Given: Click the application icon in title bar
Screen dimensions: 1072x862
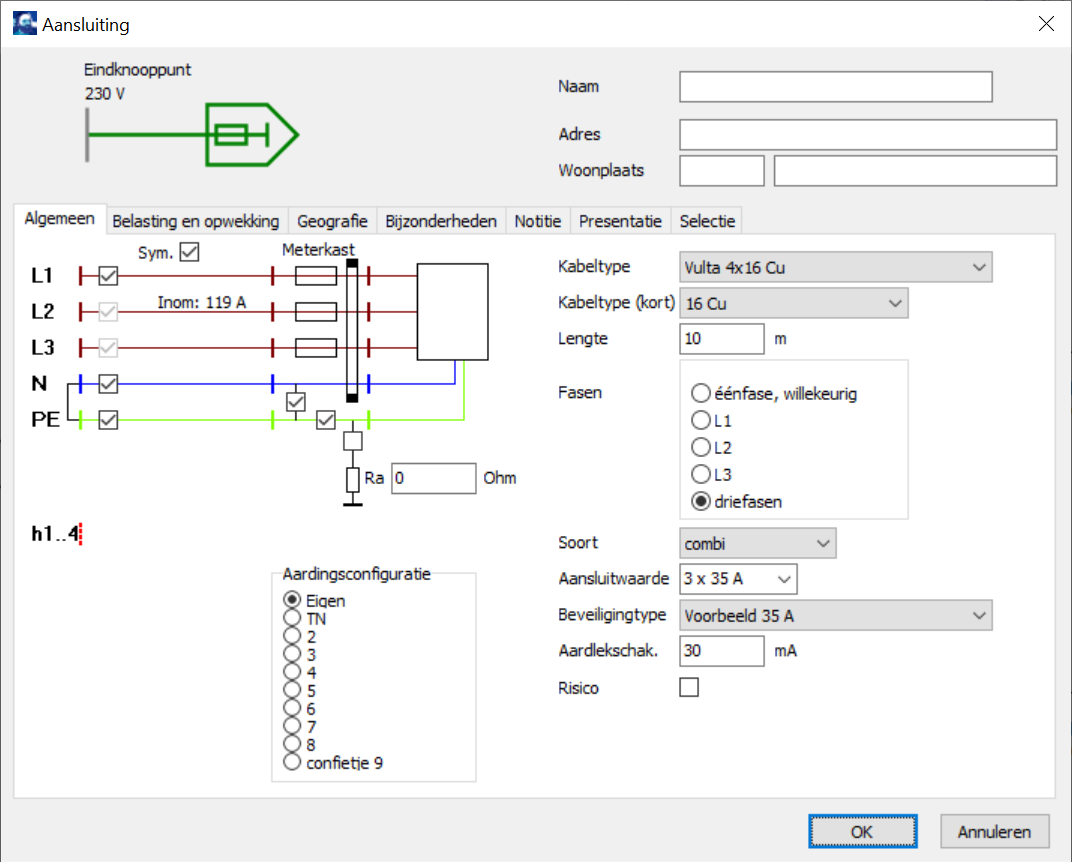Looking at the screenshot, I should [24, 24].
